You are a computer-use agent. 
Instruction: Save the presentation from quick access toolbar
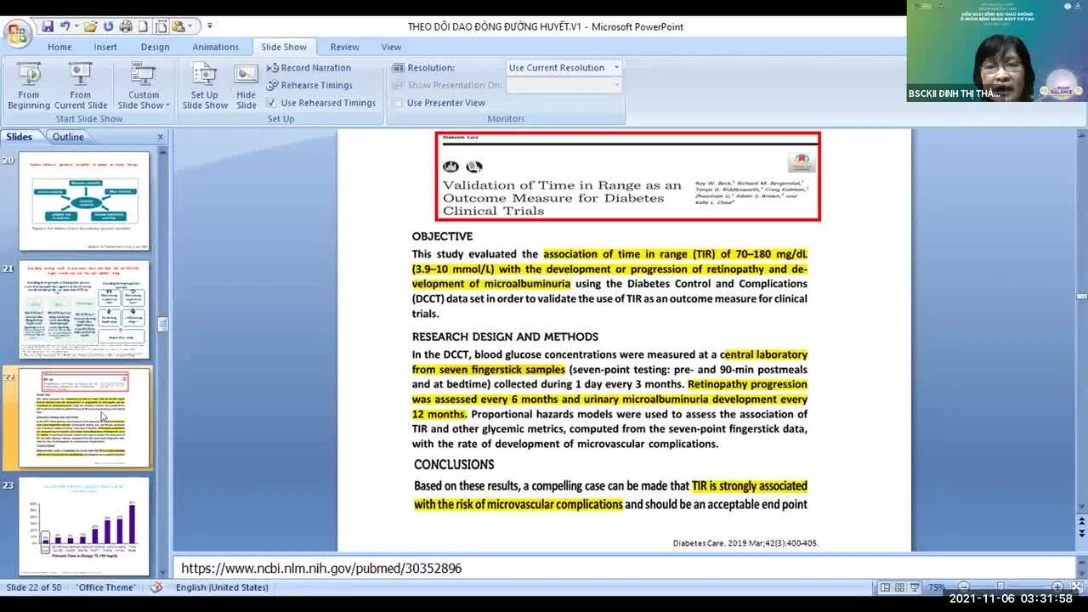click(47, 27)
